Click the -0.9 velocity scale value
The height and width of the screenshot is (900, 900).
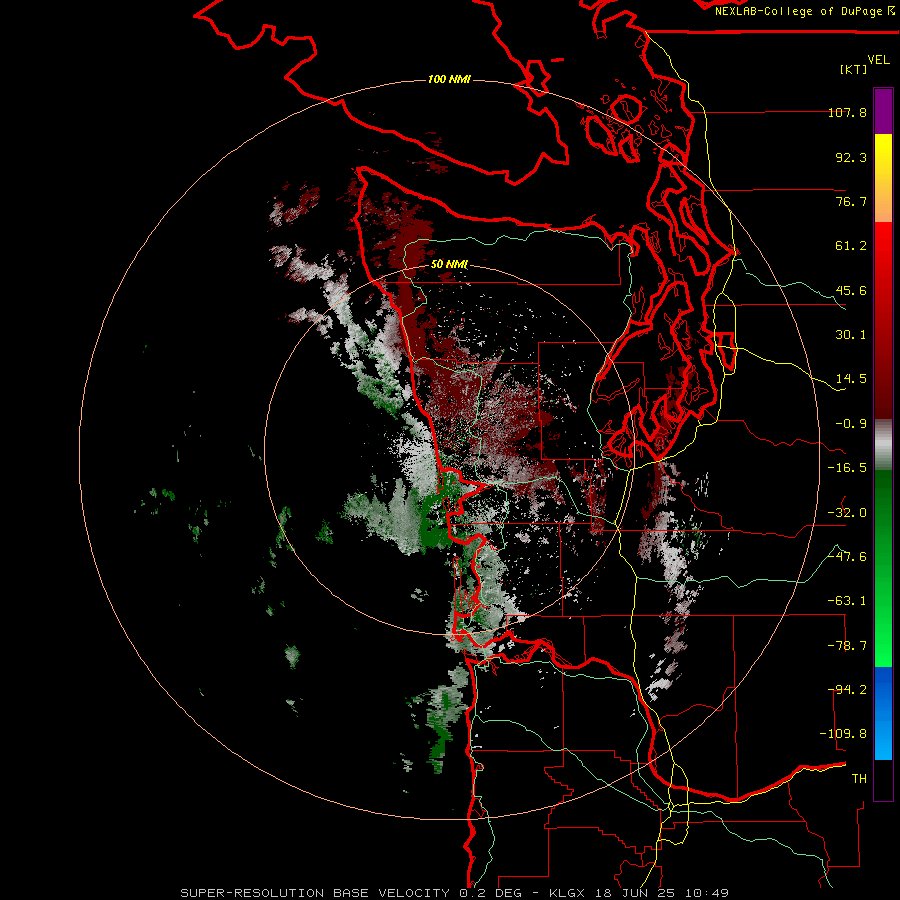coord(851,424)
